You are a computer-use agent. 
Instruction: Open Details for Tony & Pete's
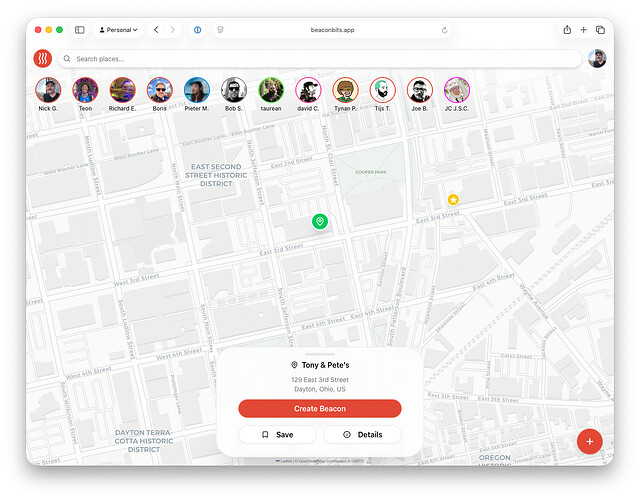point(362,435)
